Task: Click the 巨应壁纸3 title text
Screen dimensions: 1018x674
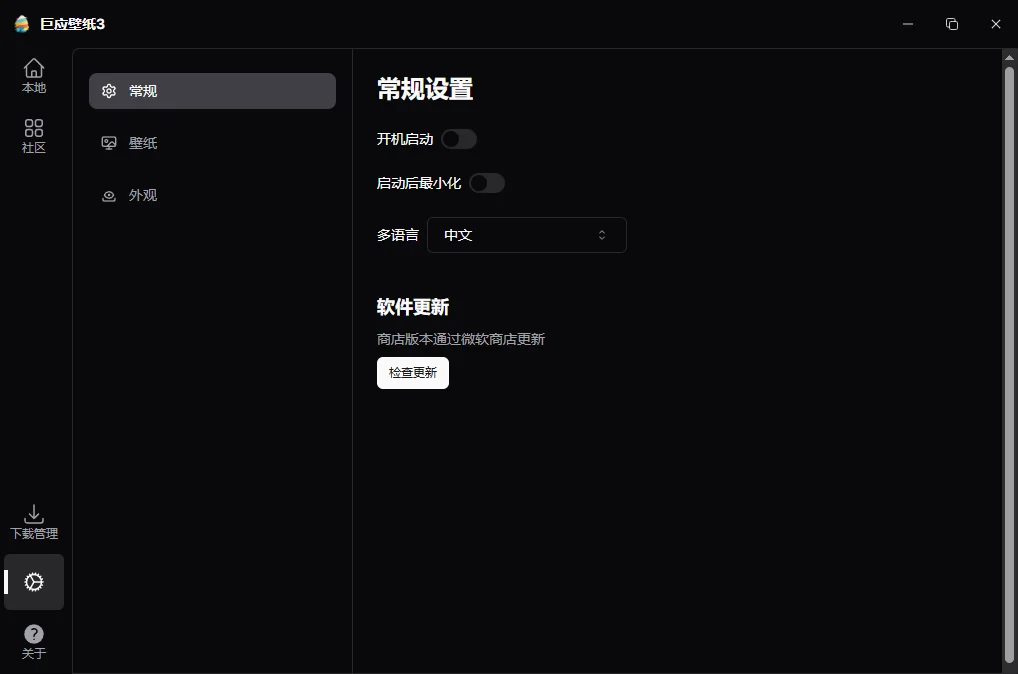Action: tap(72, 24)
